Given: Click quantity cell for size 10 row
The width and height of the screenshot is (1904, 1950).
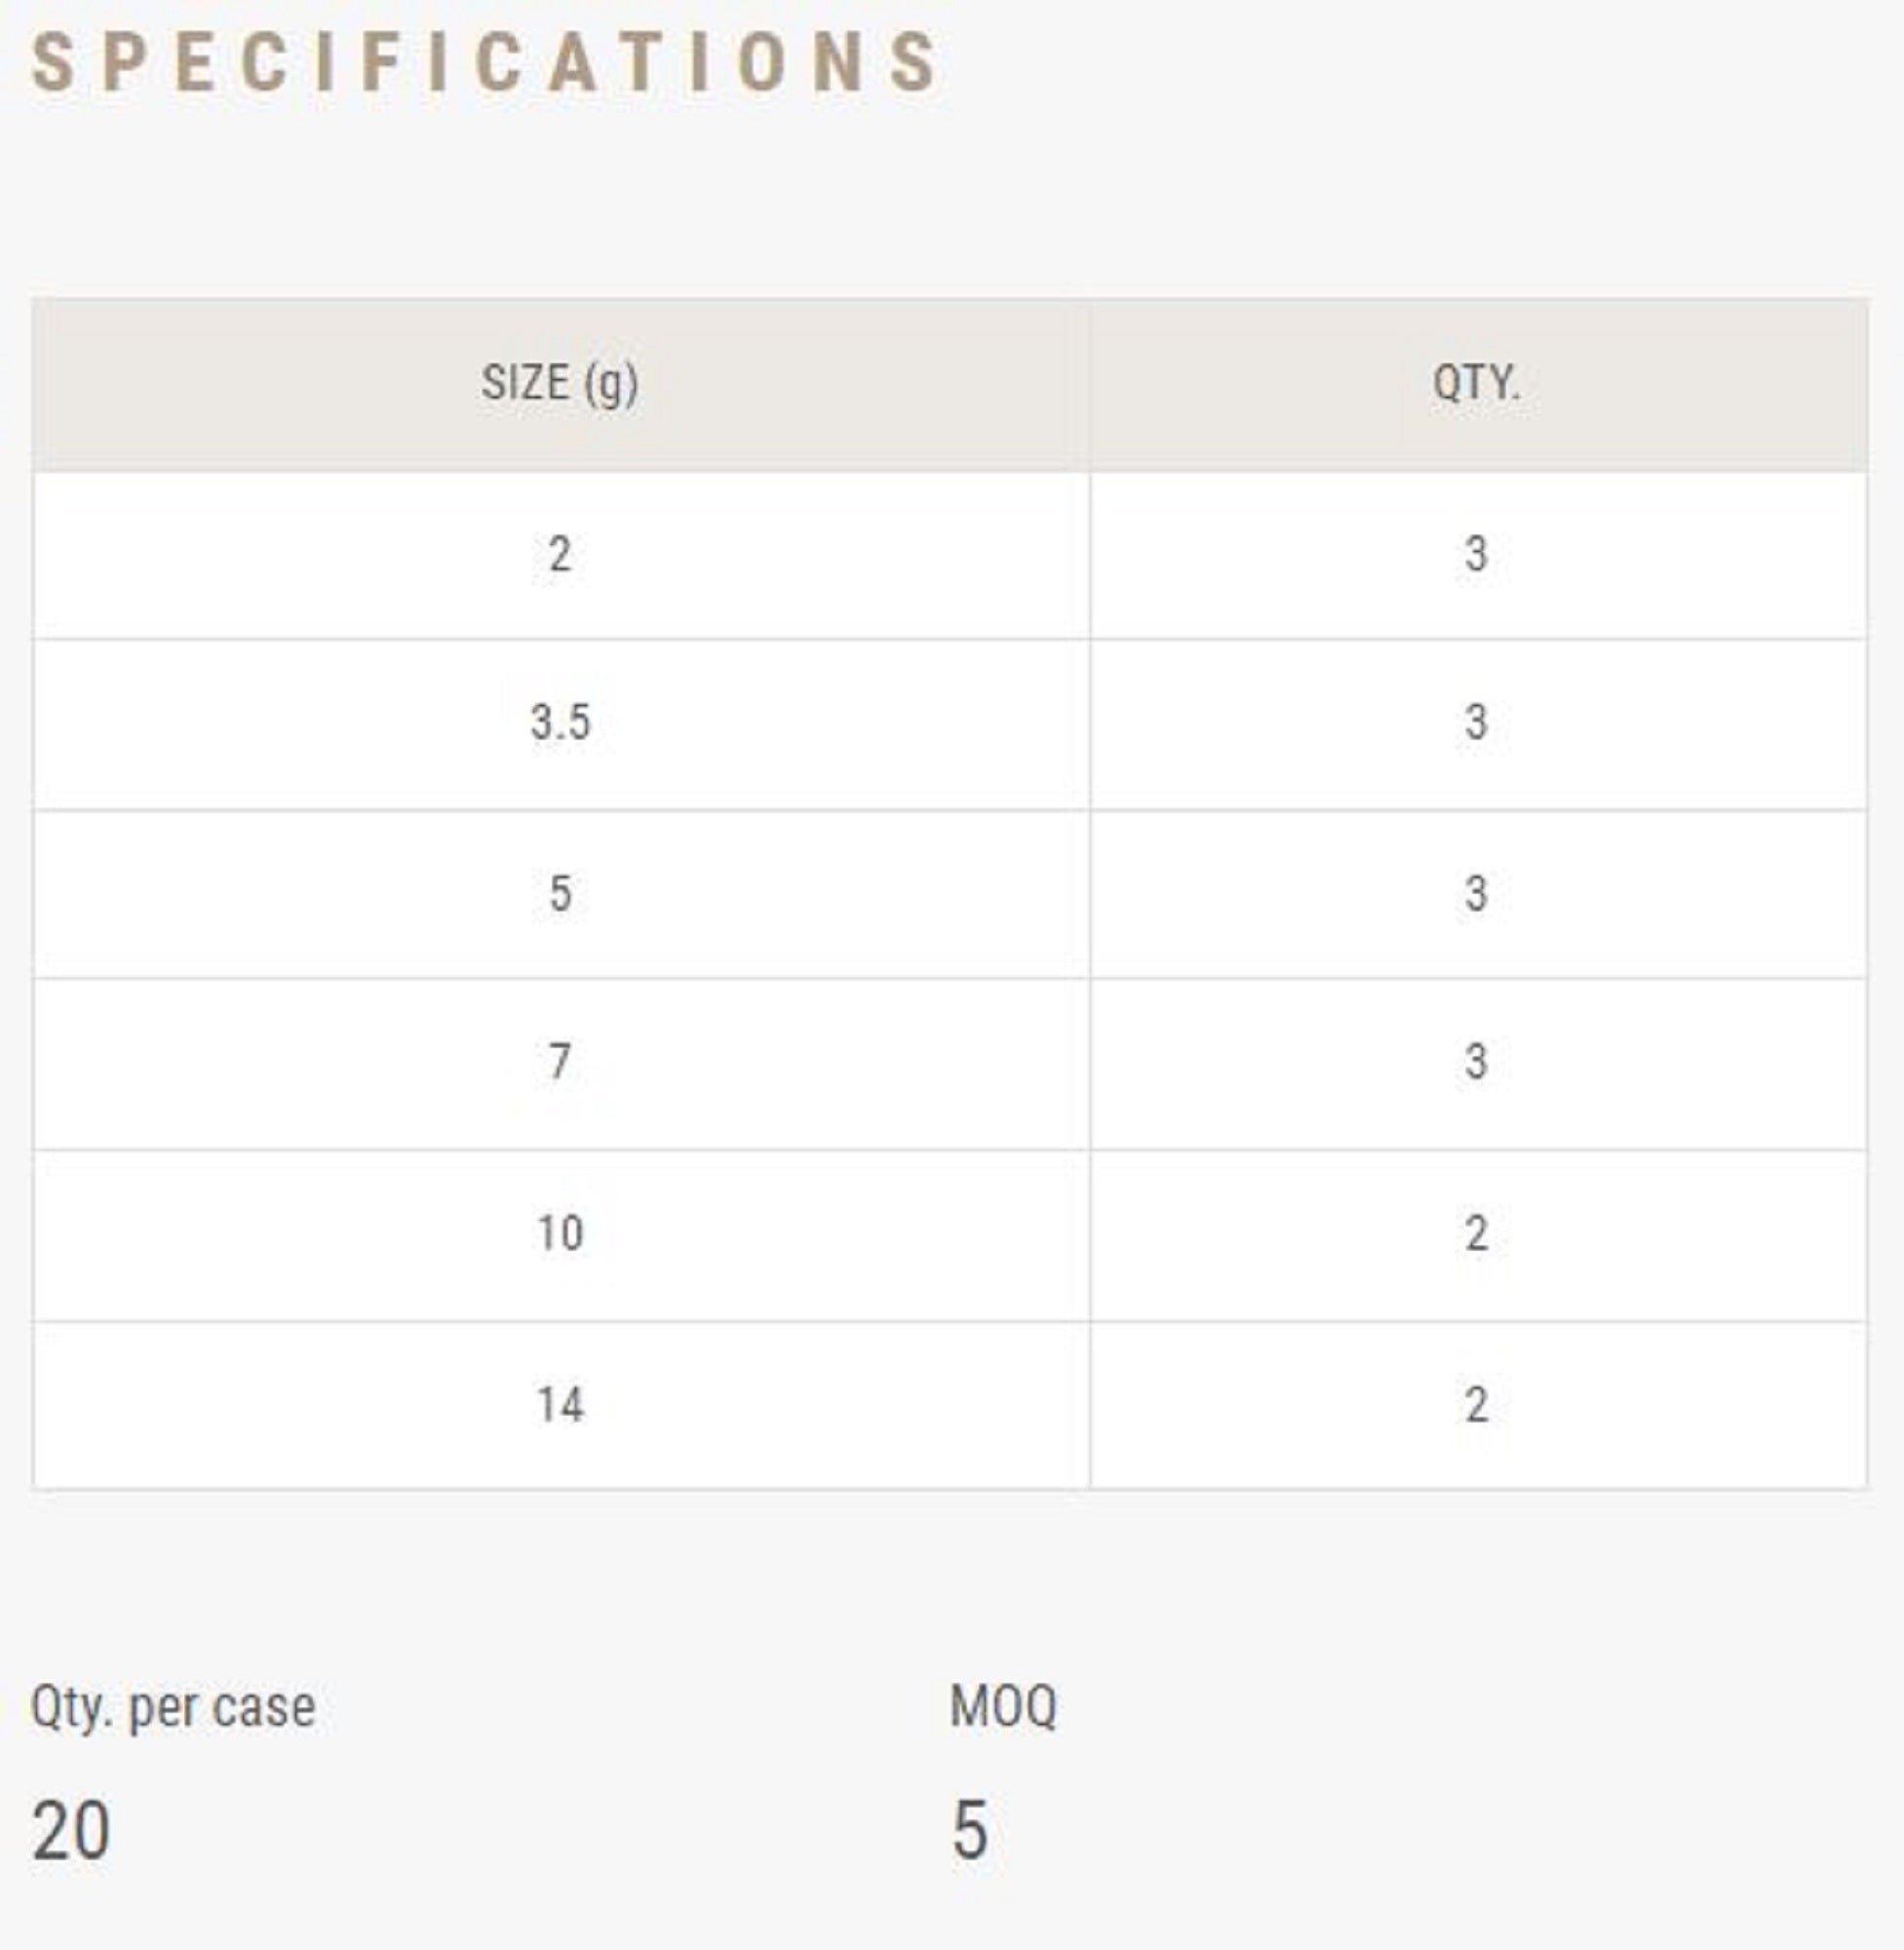Looking at the screenshot, I should click(x=1476, y=1234).
